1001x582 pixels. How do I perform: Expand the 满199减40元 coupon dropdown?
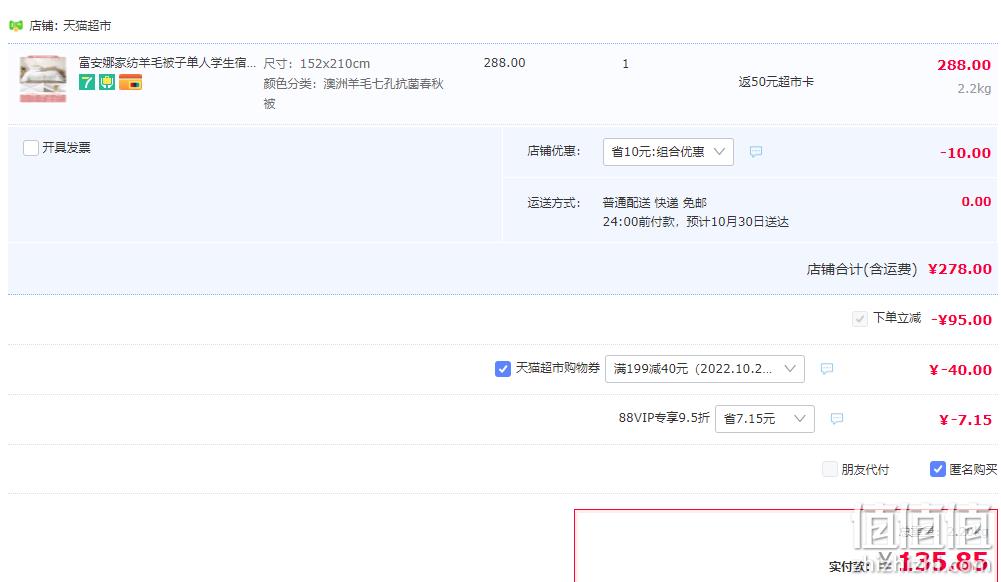[x=705, y=369]
